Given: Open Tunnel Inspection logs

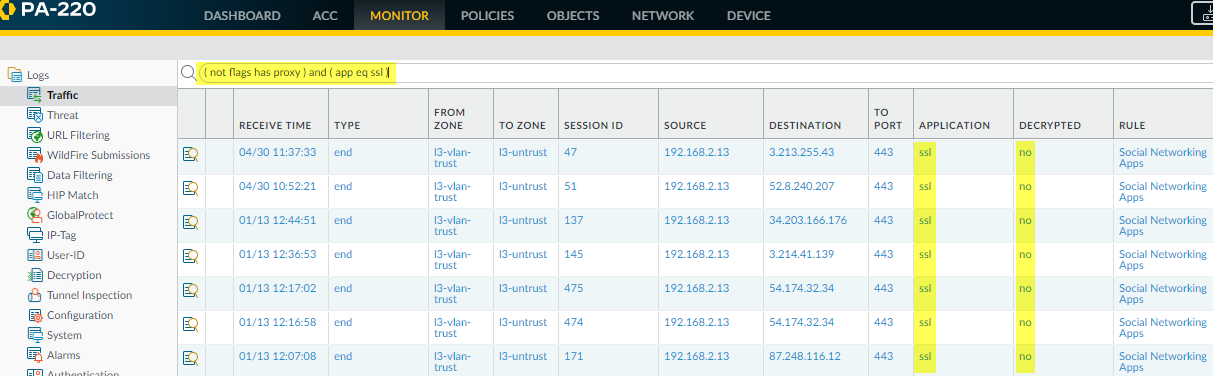Looking at the screenshot, I should click(x=89, y=295).
